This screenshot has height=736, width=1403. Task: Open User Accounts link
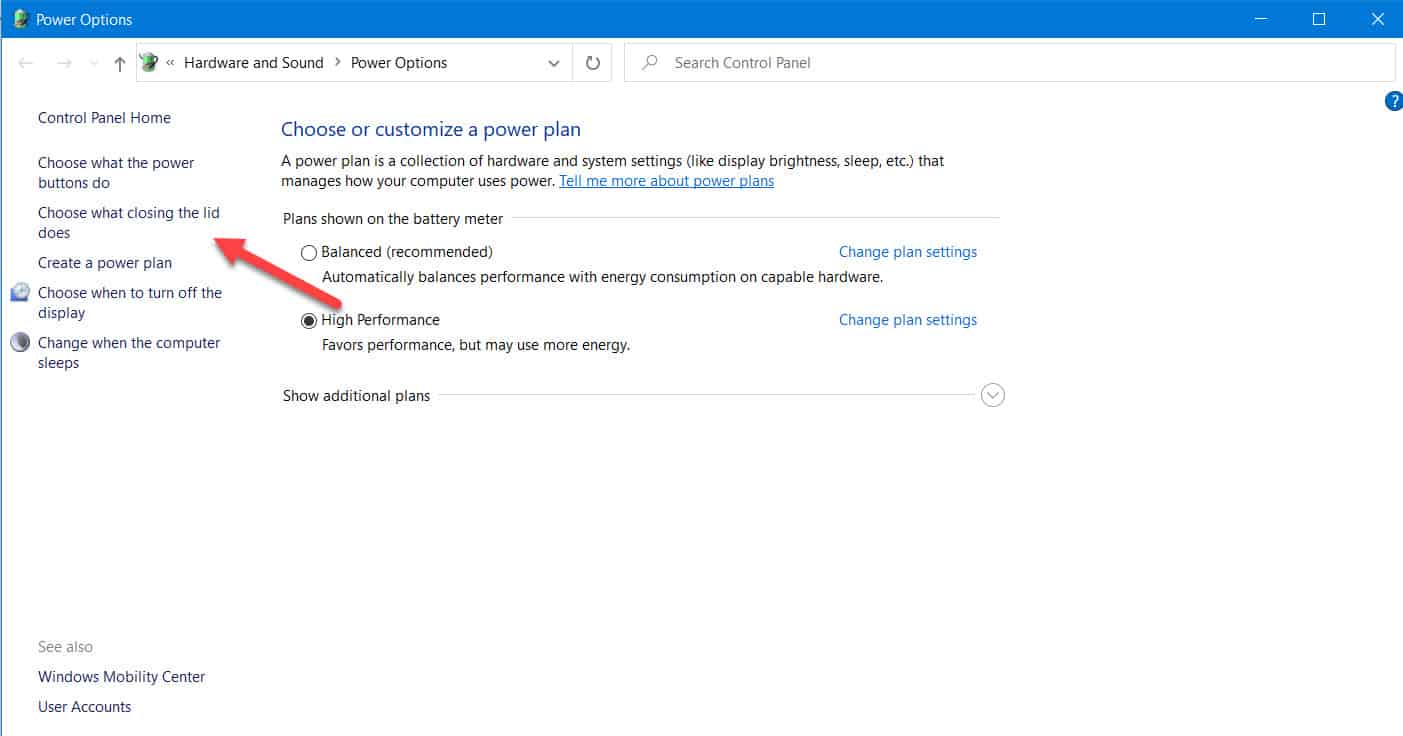(84, 707)
